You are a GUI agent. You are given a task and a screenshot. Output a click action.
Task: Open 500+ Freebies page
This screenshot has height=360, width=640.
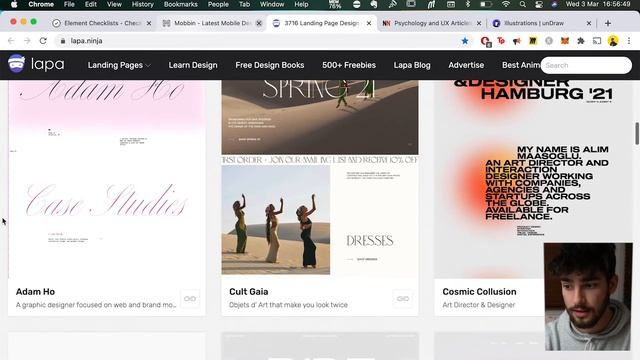click(349, 65)
